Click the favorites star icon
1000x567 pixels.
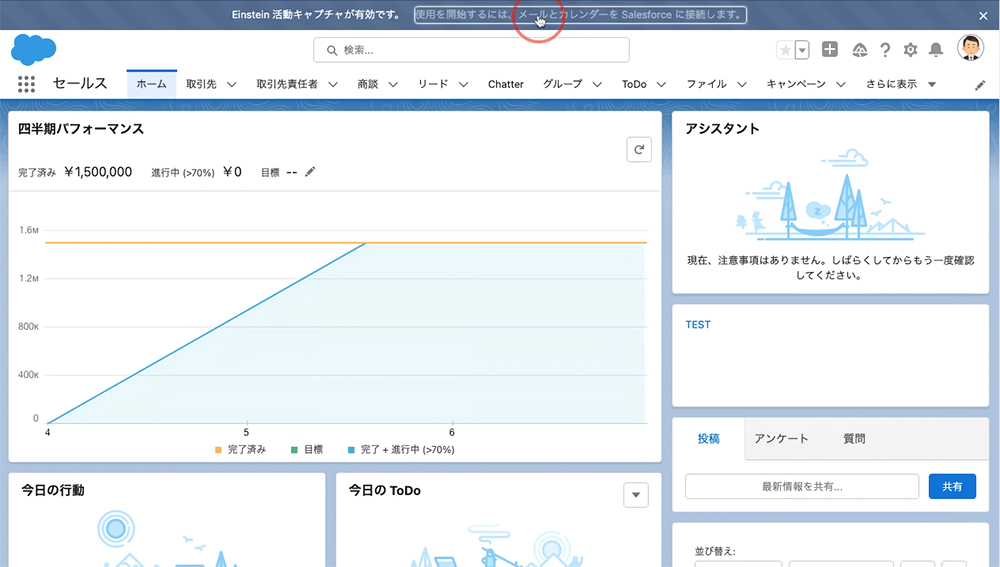[785, 50]
